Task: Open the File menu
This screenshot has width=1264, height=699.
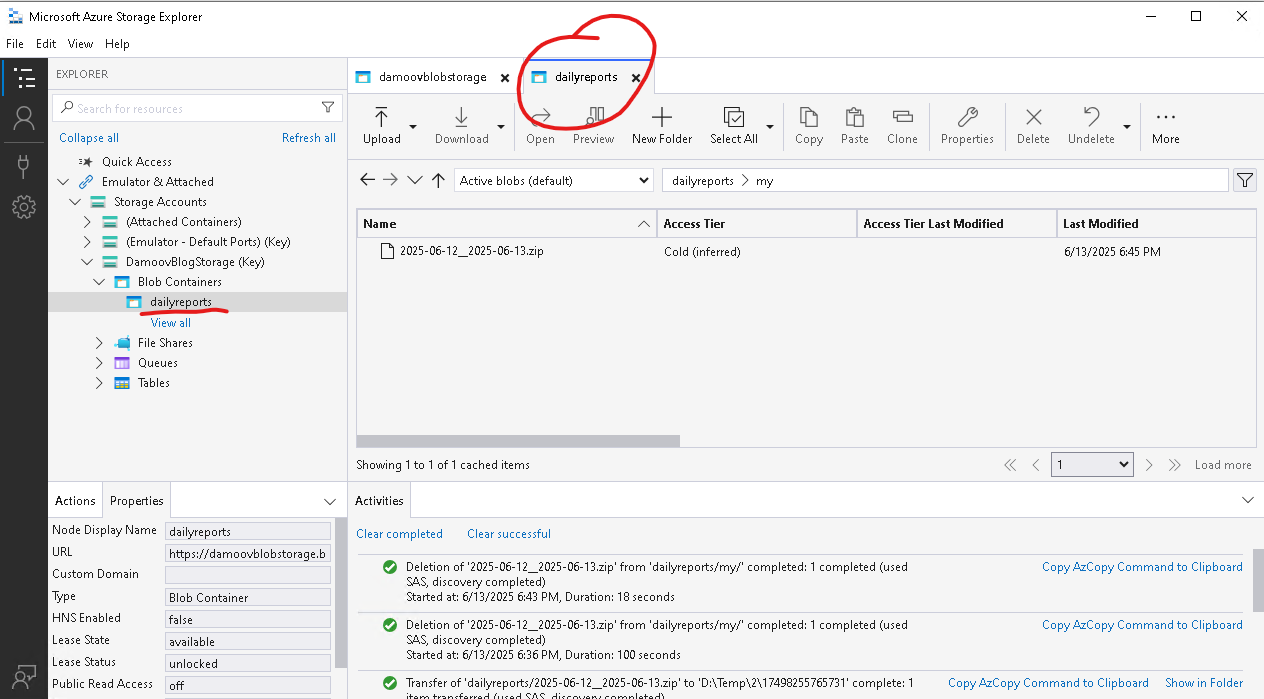Action: (x=15, y=44)
